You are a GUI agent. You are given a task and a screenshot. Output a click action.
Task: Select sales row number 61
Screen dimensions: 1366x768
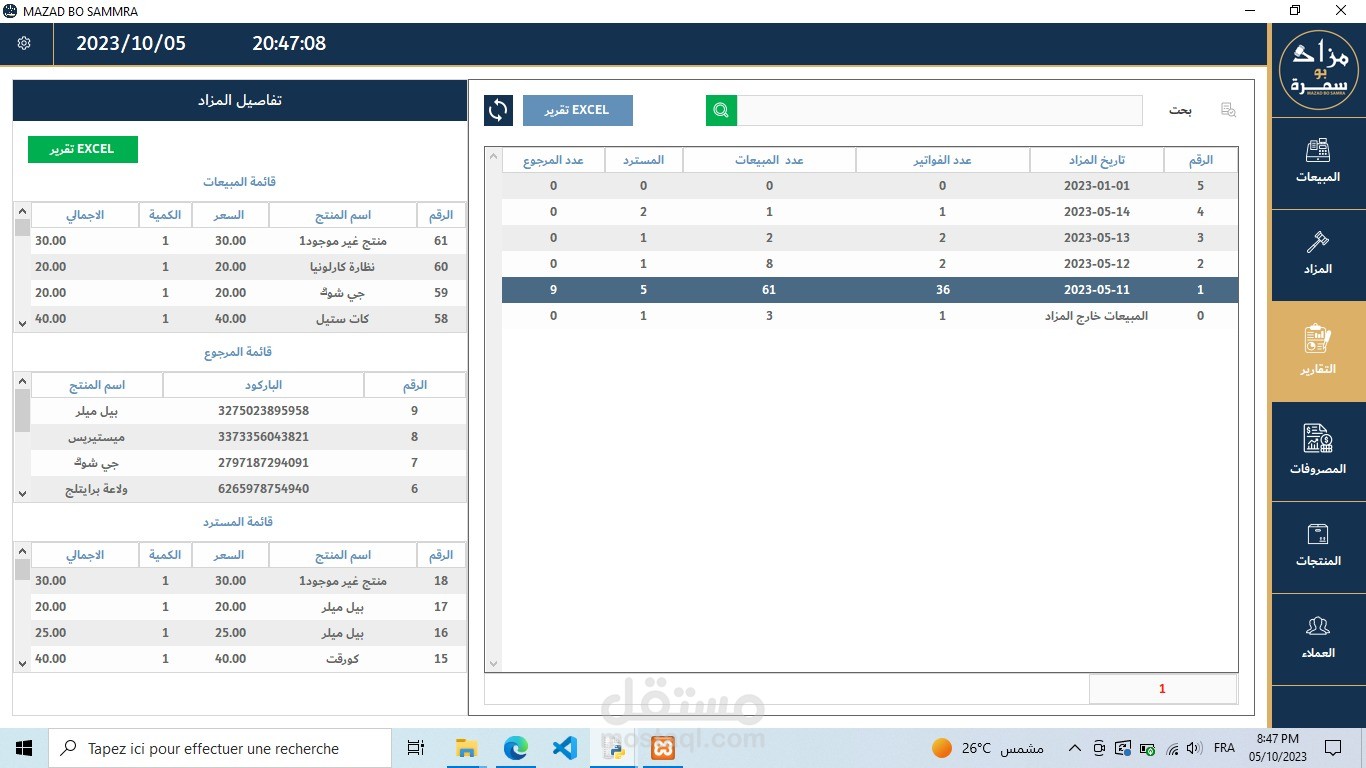click(248, 241)
